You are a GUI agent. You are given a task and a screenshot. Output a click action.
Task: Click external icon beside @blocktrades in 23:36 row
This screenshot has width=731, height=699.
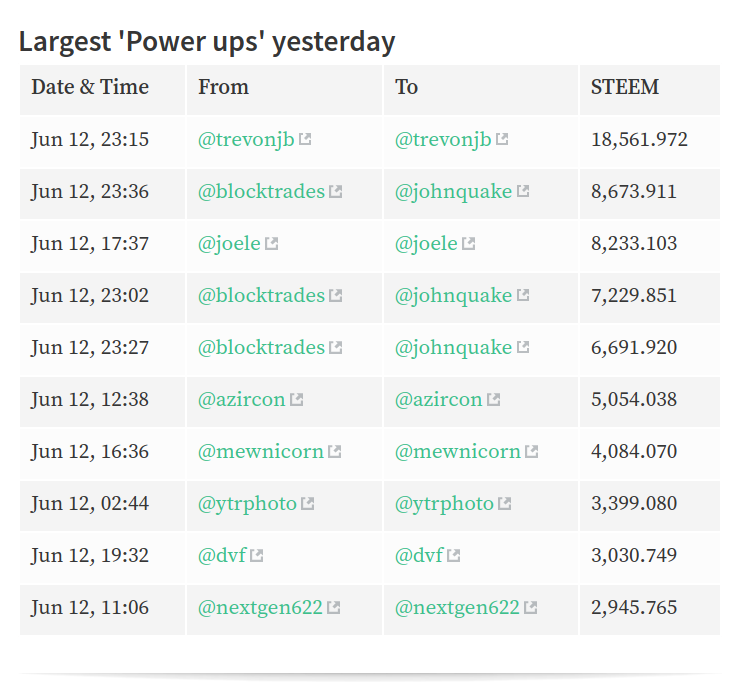tap(336, 191)
